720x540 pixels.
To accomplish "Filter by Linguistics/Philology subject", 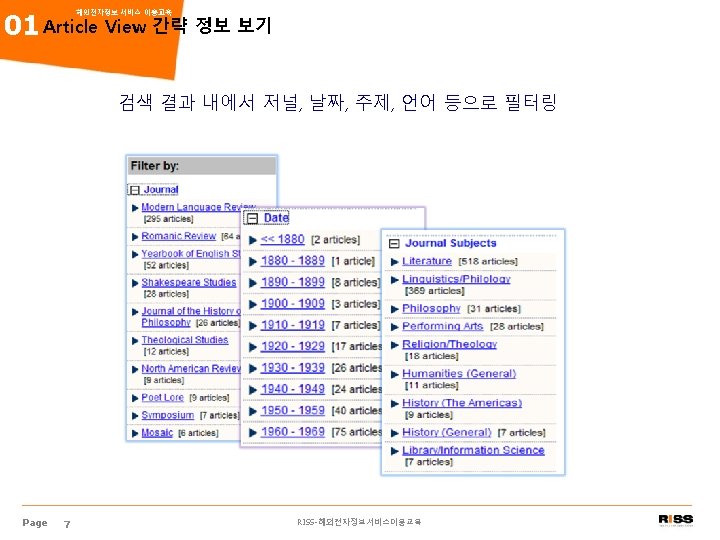I will pyautogui.click(x=456, y=279).
